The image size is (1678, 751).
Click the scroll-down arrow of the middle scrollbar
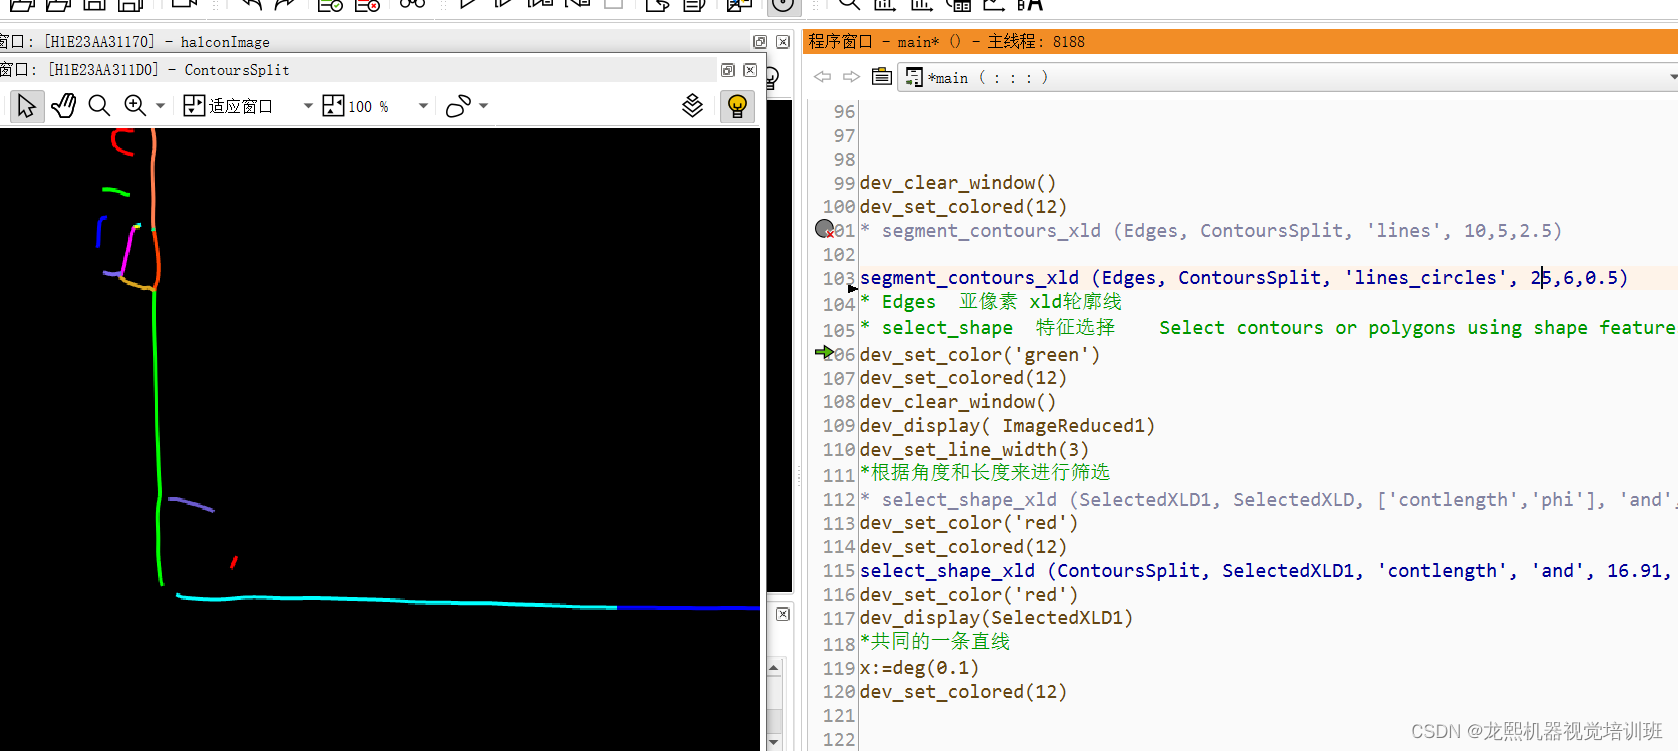point(774,743)
